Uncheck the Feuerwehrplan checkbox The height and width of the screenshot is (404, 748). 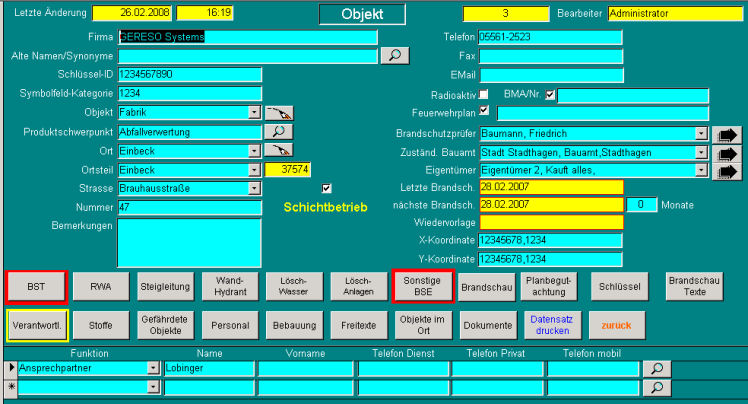tap(485, 112)
